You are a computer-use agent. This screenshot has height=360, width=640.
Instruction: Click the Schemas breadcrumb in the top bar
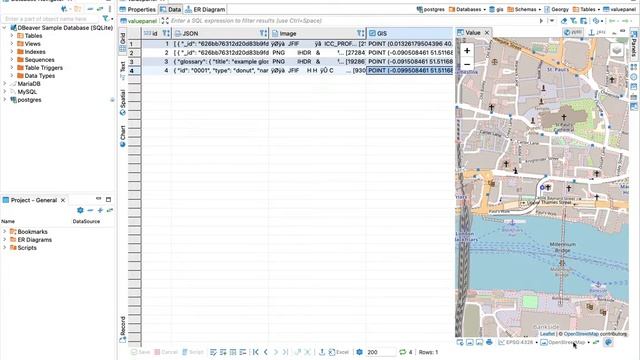(525, 9)
